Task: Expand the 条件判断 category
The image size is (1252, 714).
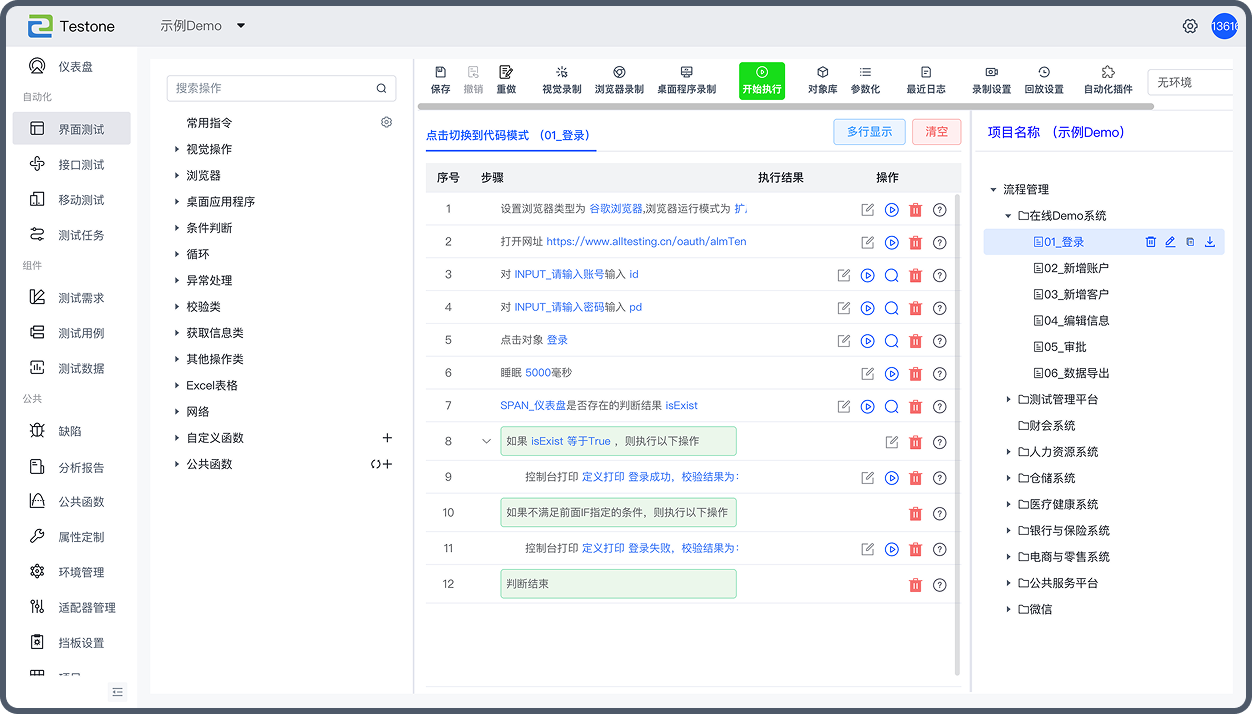Action: pyautogui.click(x=177, y=228)
